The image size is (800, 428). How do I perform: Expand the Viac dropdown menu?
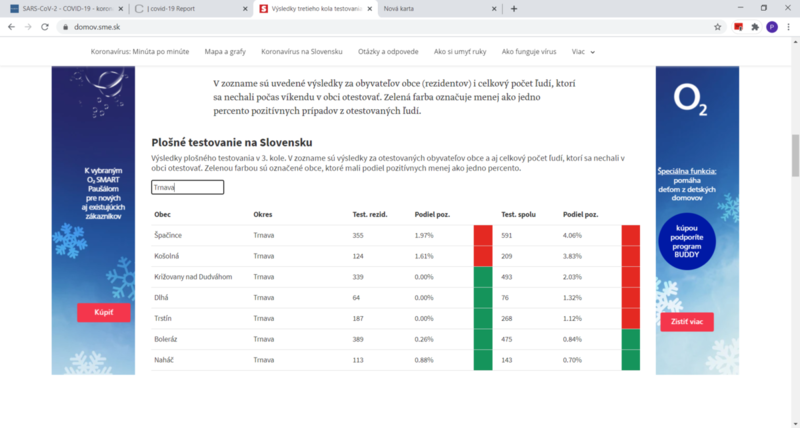(x=583, y=52)
